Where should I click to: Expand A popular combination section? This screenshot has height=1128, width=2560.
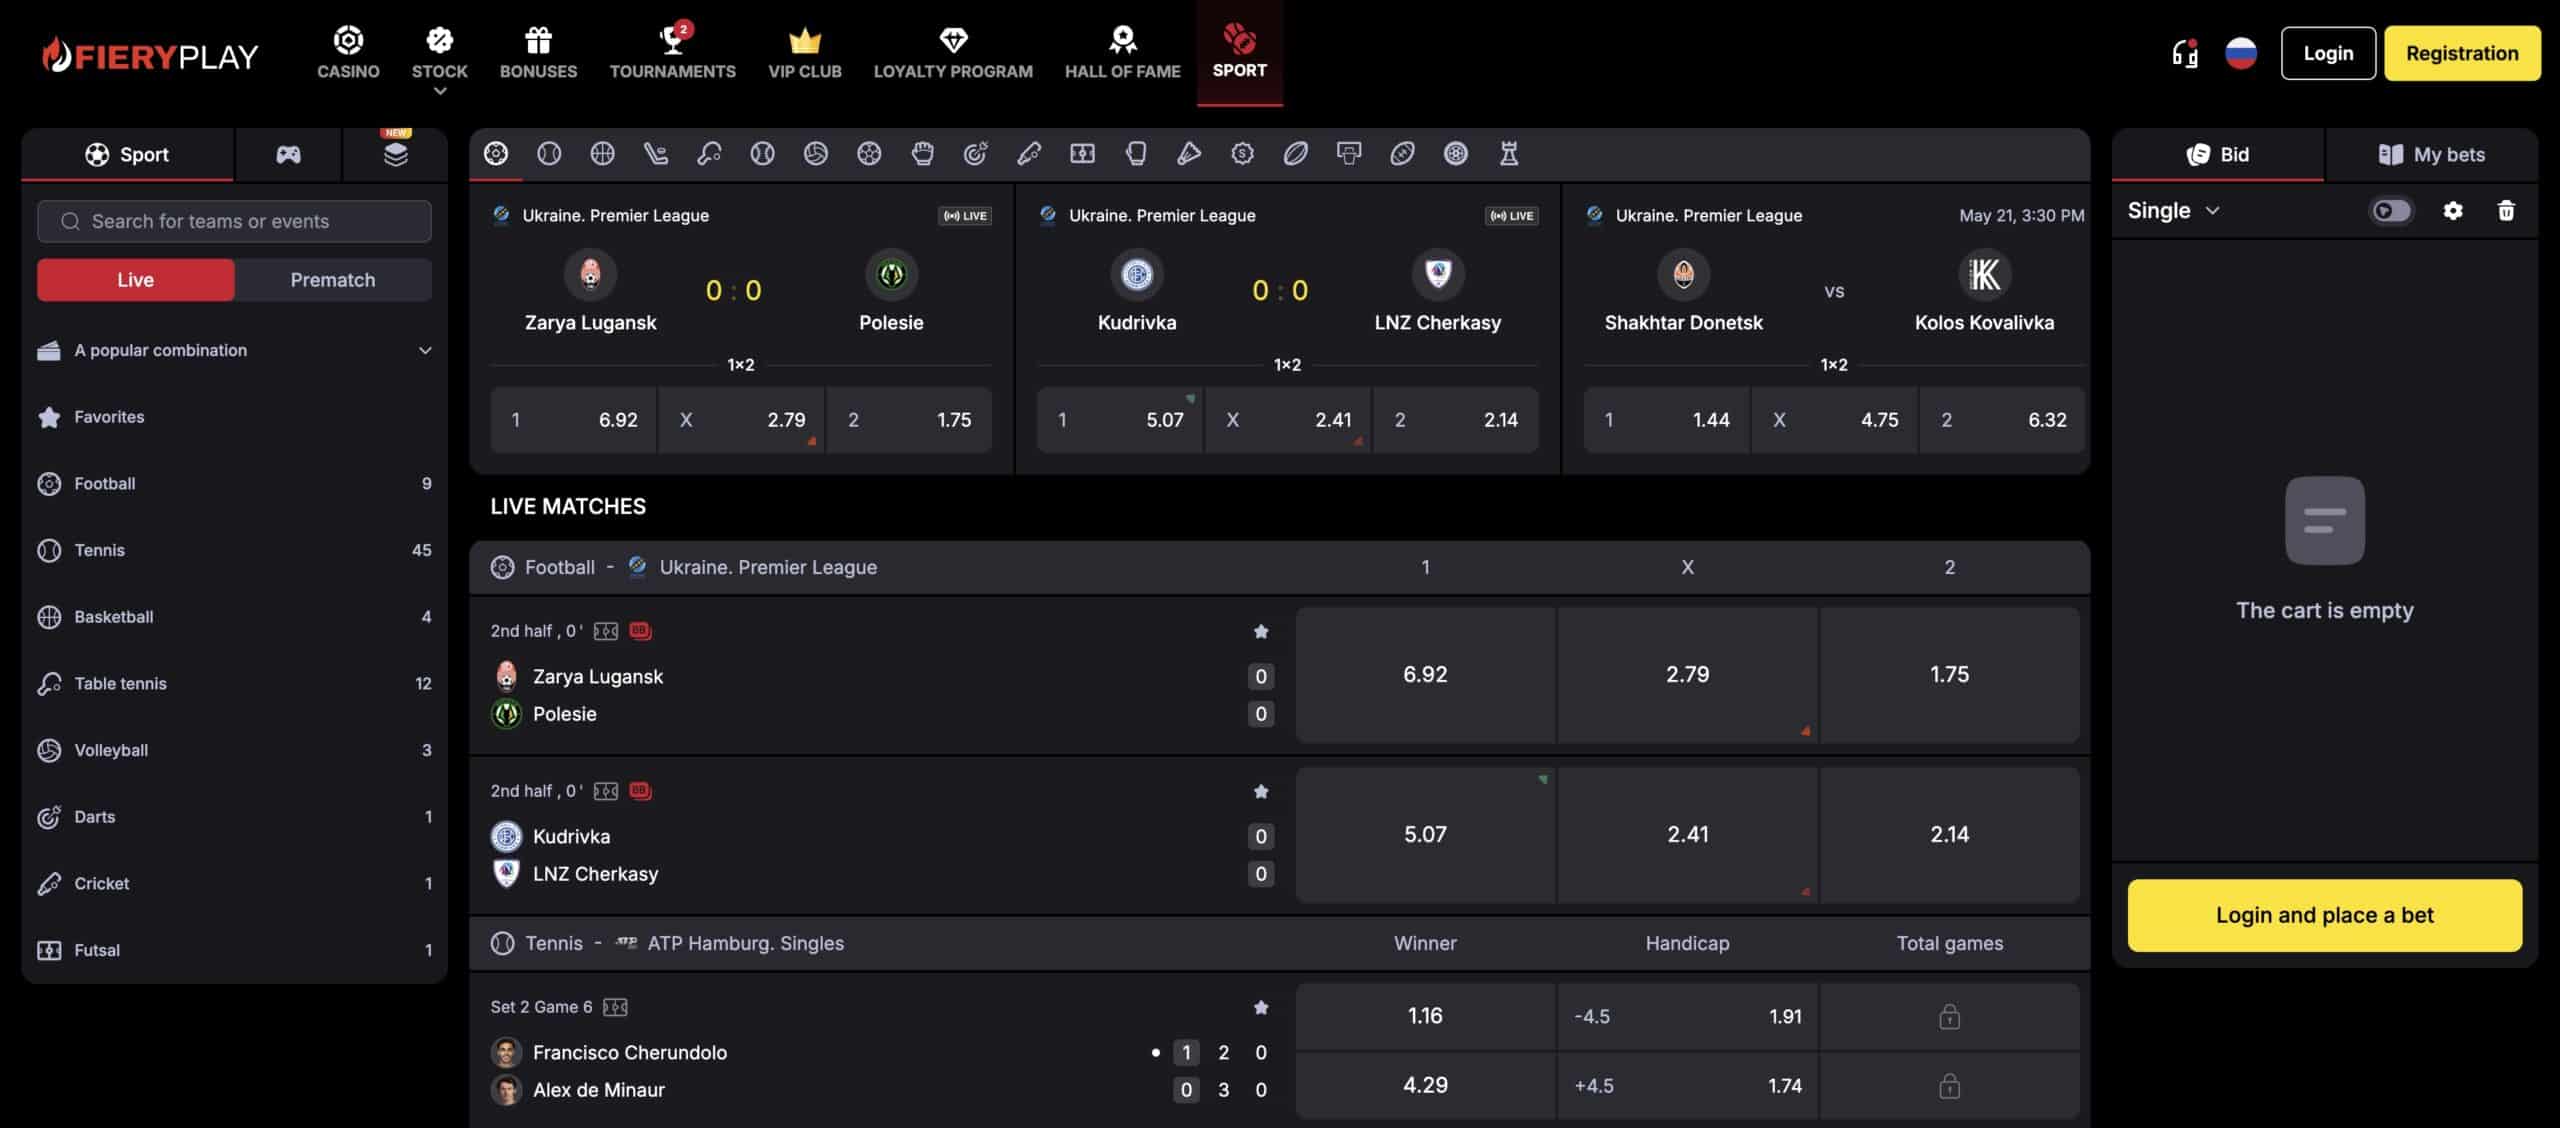coord(235,350)
